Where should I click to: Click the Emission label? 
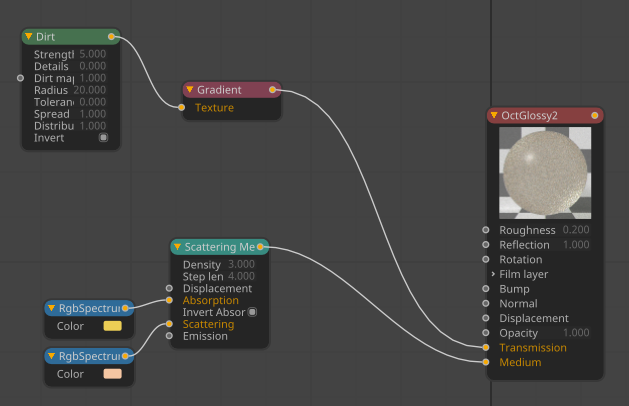point(205,336)
